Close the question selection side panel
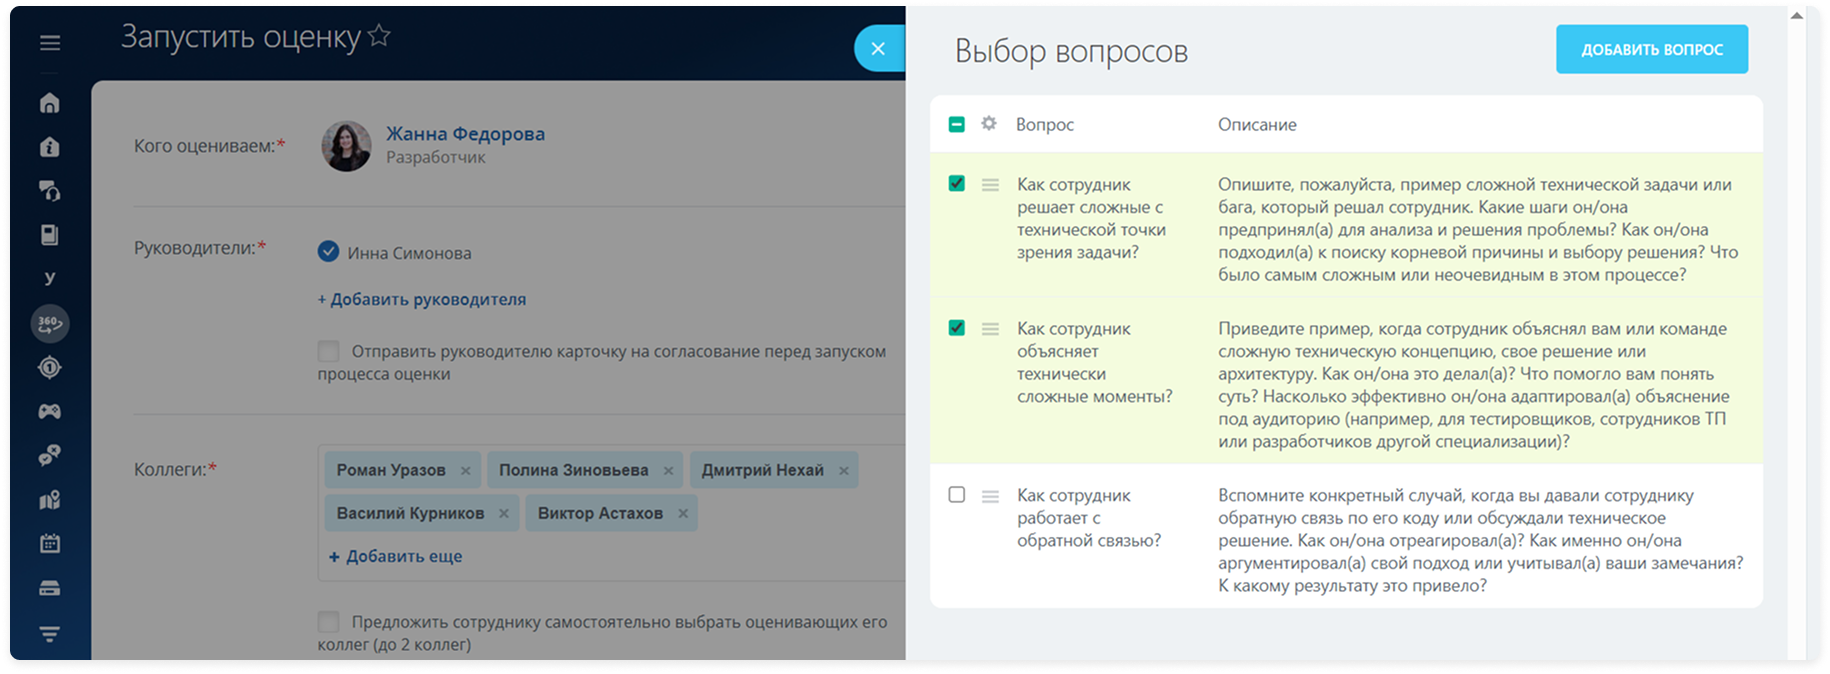 tap(878, 49)
